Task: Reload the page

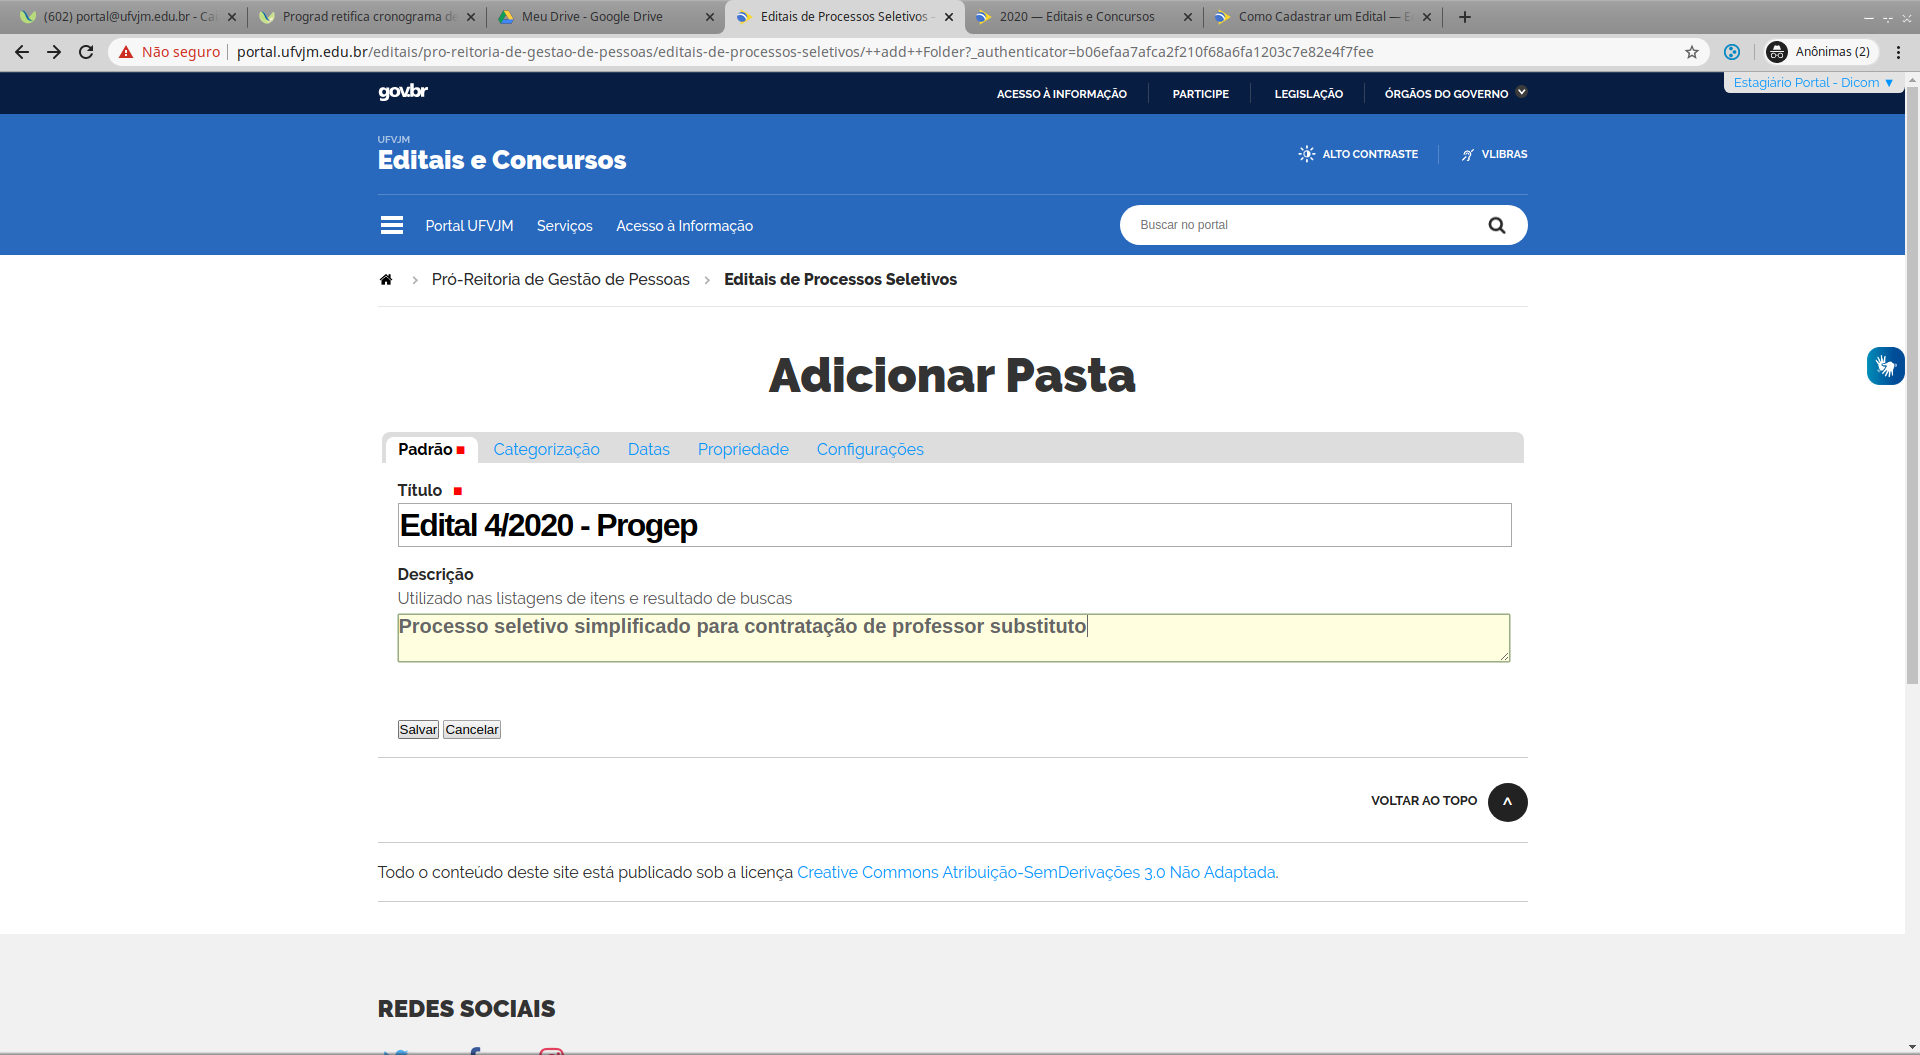Action: [x=86, y=52]
